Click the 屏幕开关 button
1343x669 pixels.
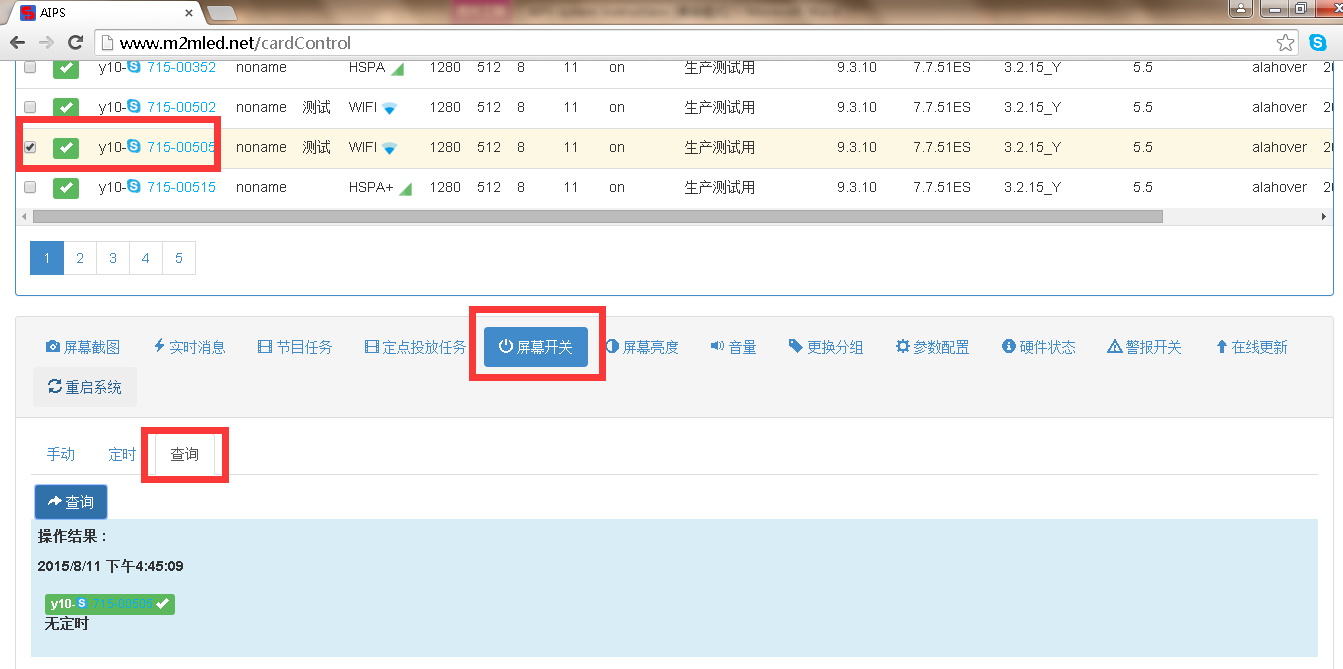click(536, 347)
